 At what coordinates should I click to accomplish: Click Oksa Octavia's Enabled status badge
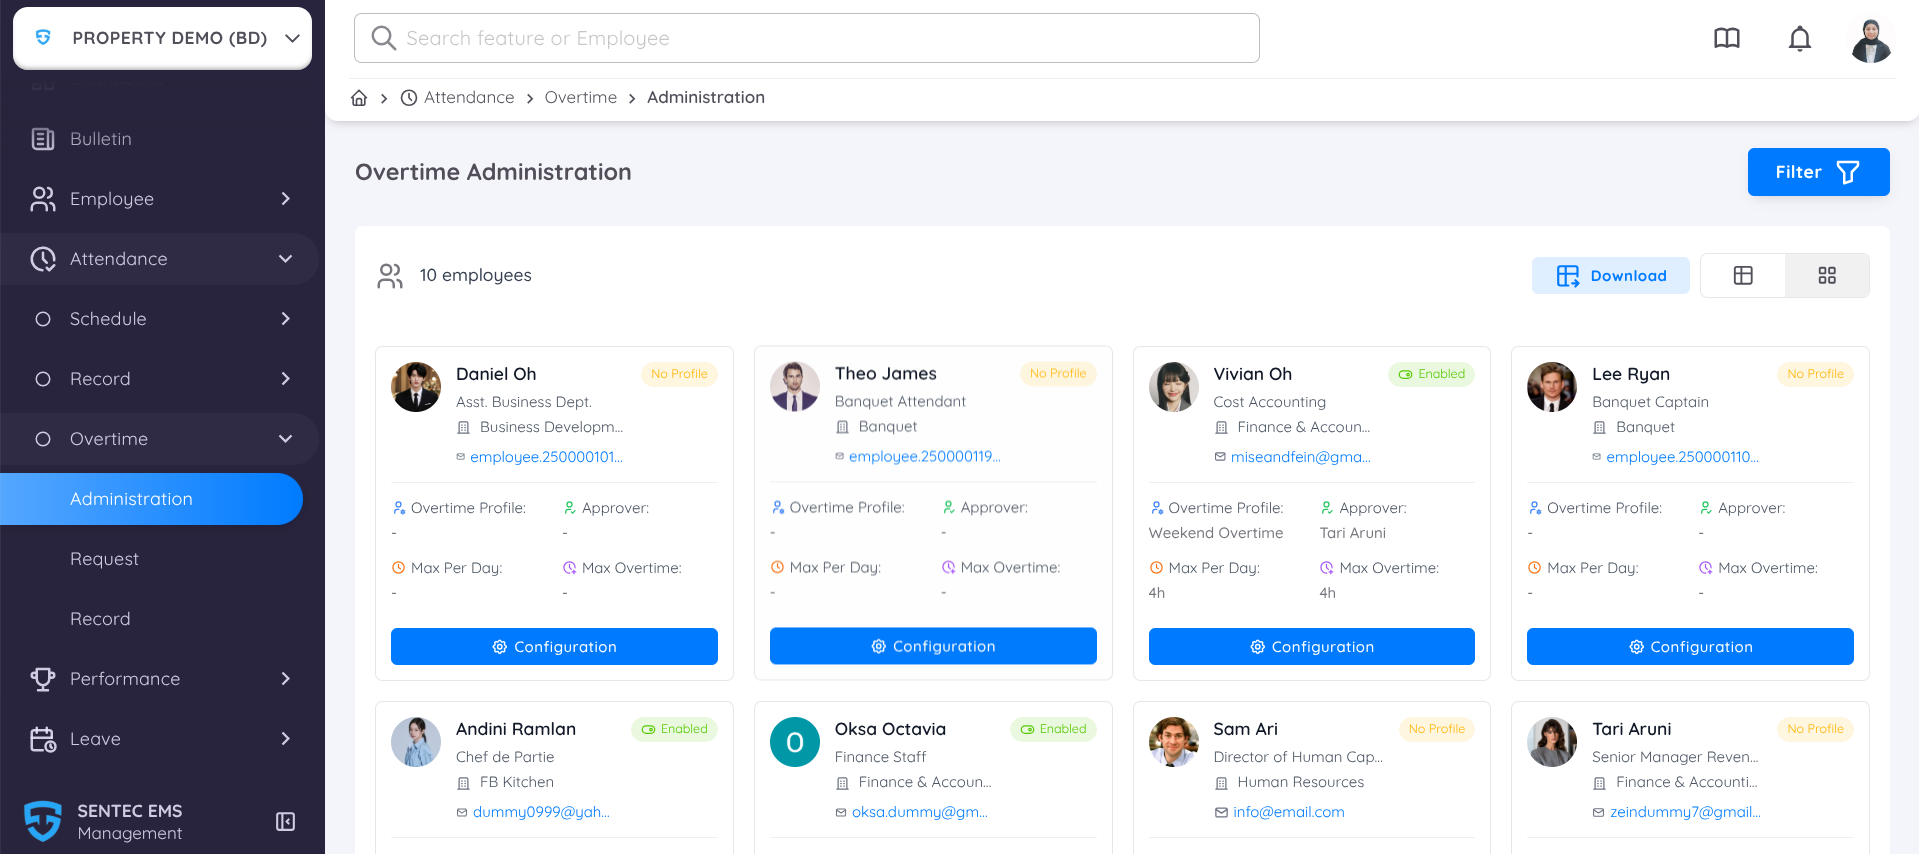click(x=1053, y=729)
